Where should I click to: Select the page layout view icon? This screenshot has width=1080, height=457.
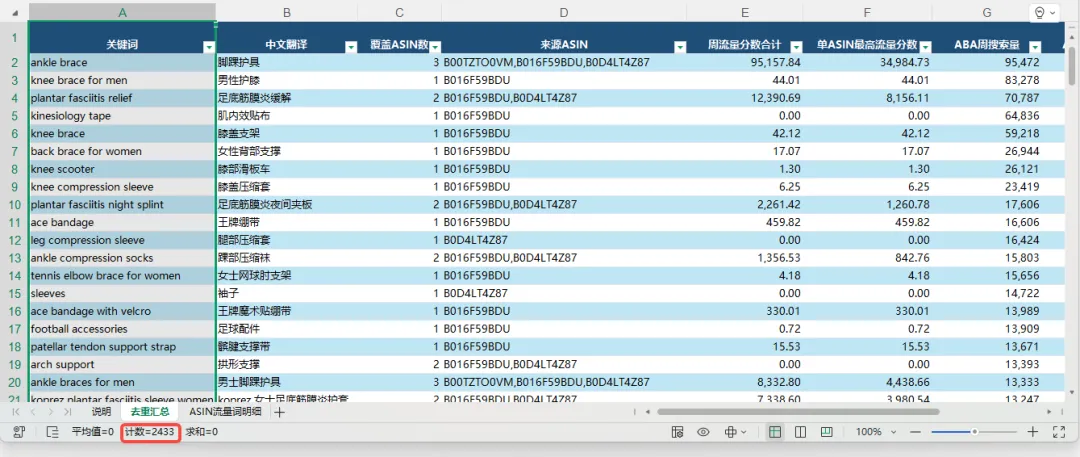pos(800,432)
